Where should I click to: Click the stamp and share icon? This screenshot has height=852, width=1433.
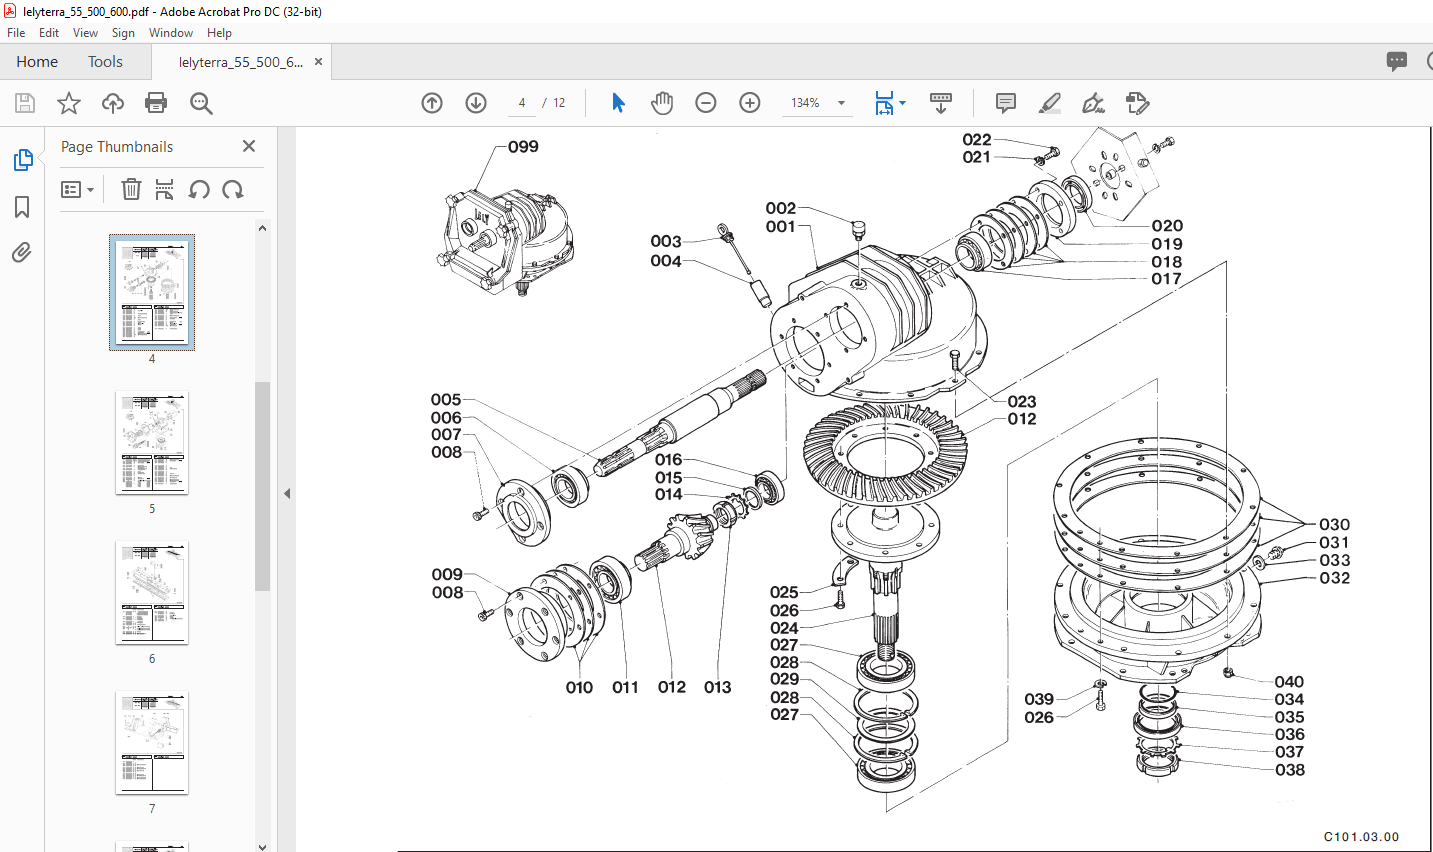point(1137,103)
